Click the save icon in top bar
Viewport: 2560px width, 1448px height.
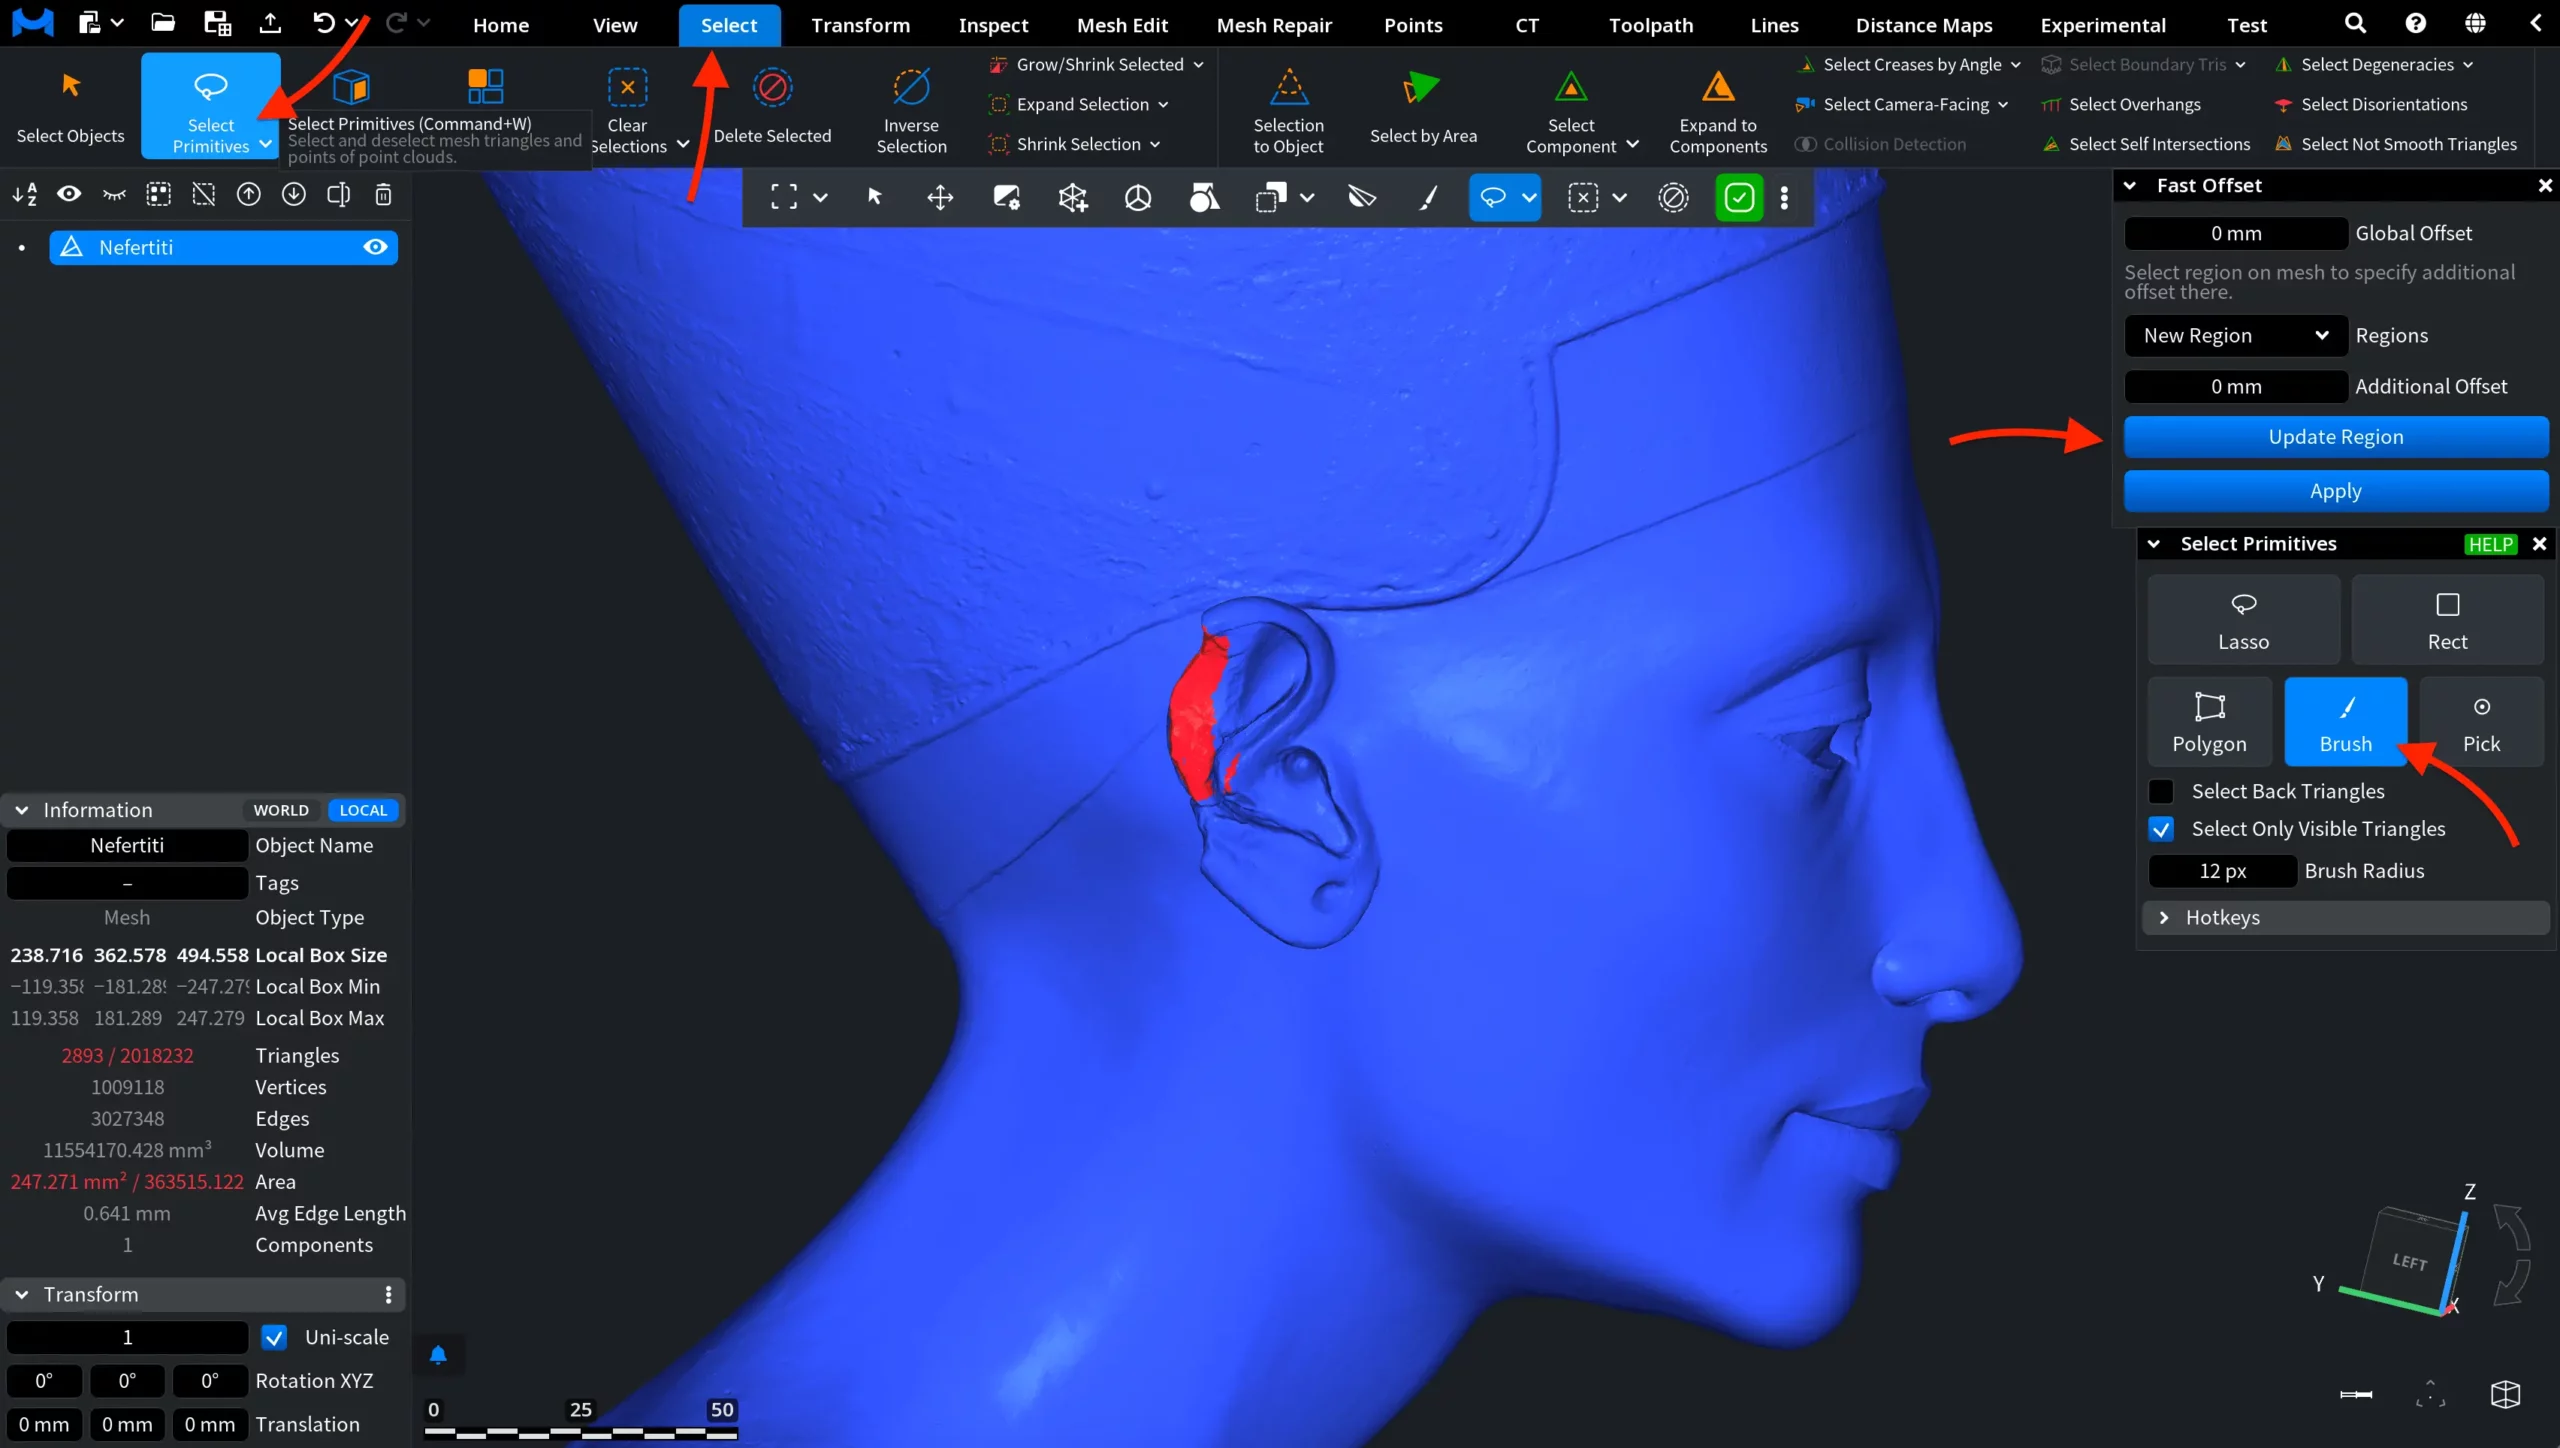217,23
